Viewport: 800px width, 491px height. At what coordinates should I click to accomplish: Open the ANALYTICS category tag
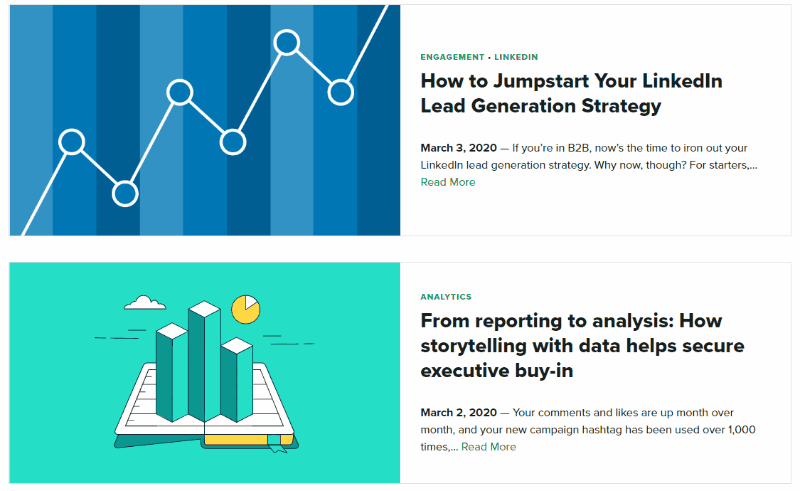pos(446,297)
